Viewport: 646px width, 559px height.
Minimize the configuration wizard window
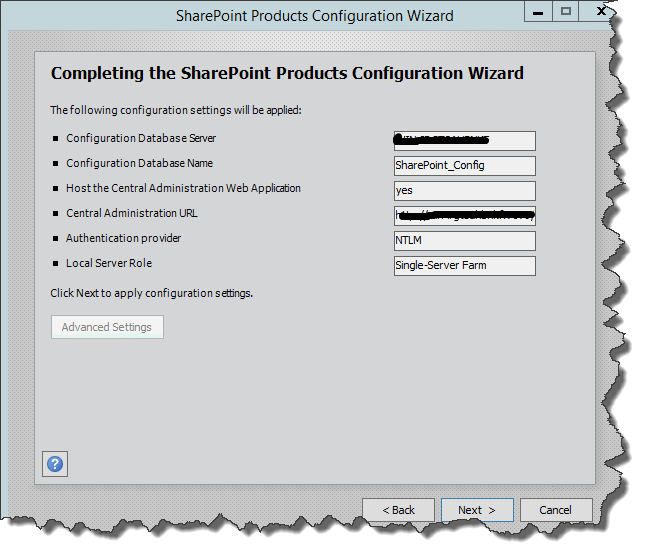coord(538,12)
